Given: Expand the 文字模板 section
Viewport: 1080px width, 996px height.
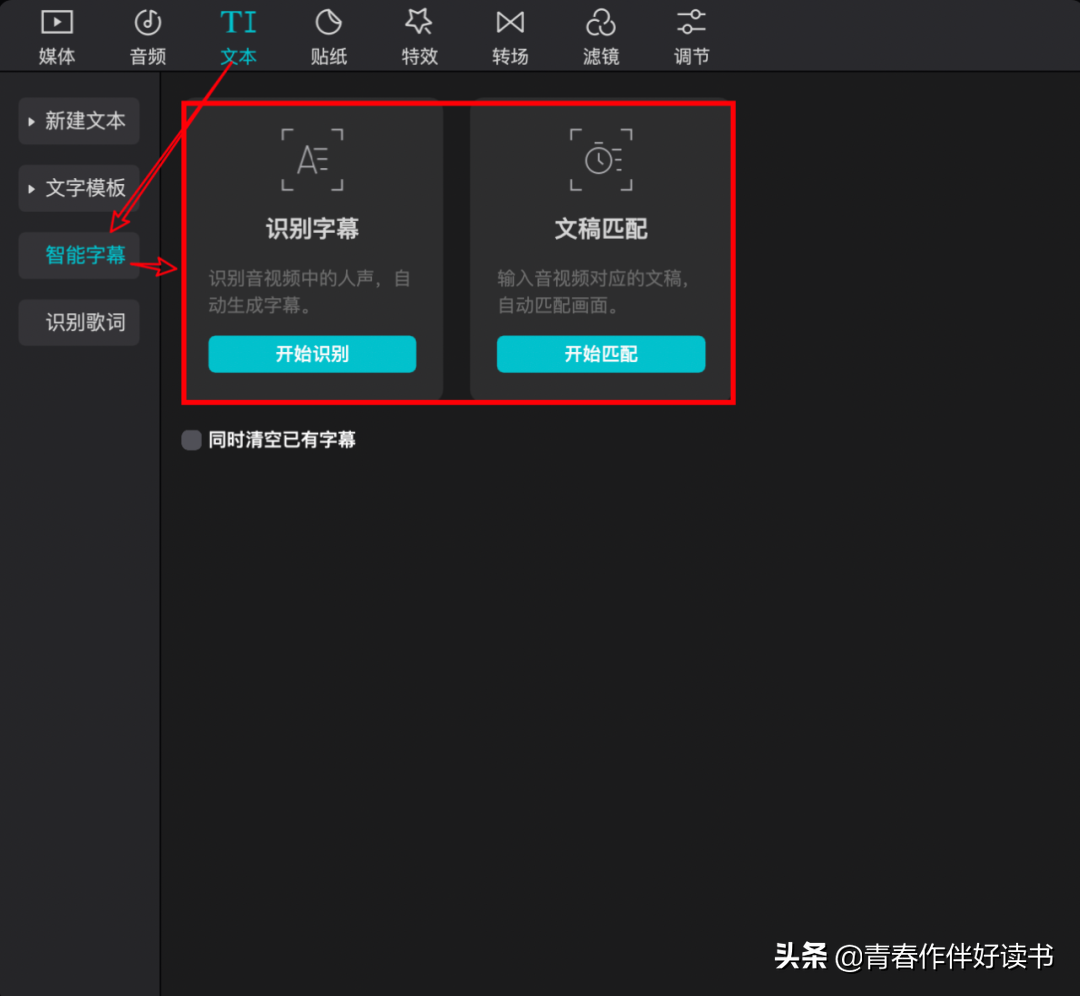Looking at the screenshot, I should (78, 188).
